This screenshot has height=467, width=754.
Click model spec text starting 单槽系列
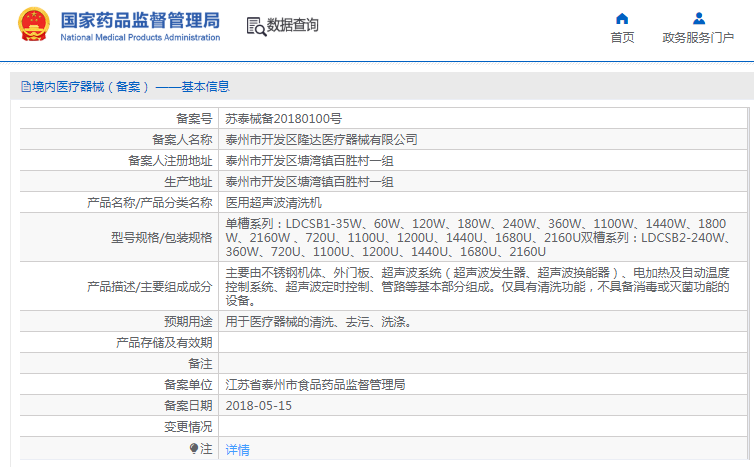478,238
